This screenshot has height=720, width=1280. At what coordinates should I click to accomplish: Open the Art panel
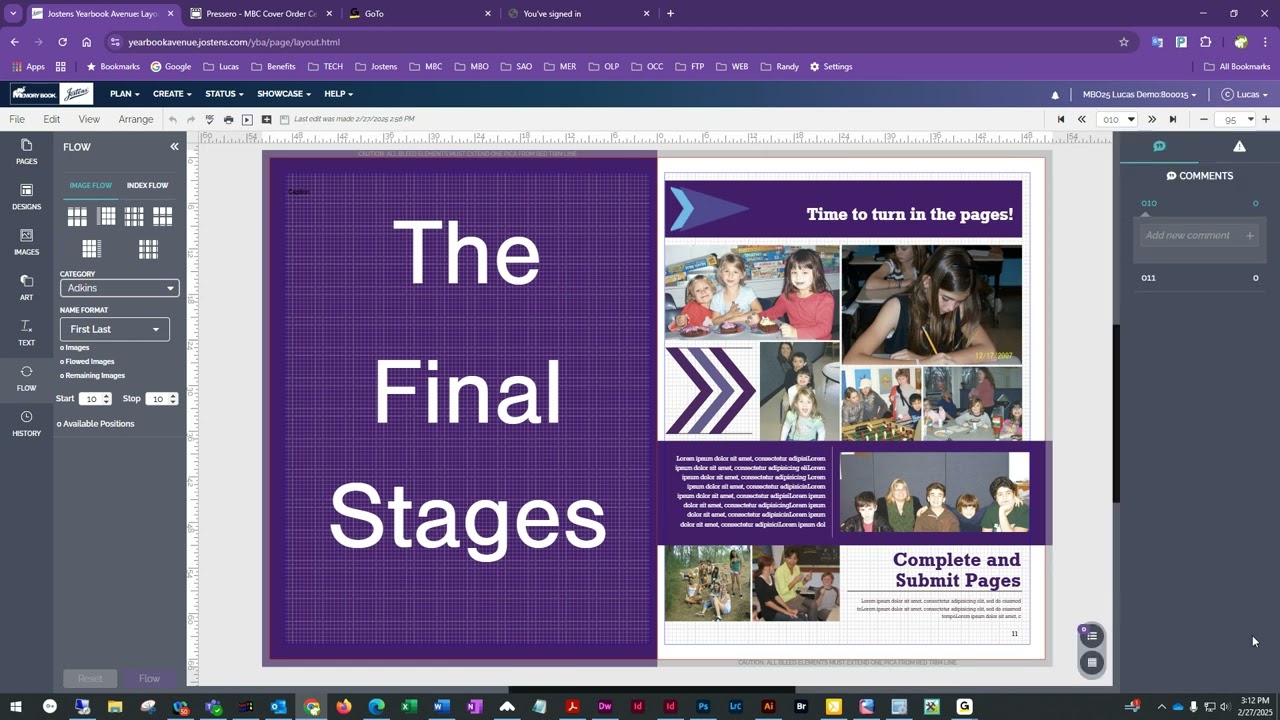coord(26,288)
